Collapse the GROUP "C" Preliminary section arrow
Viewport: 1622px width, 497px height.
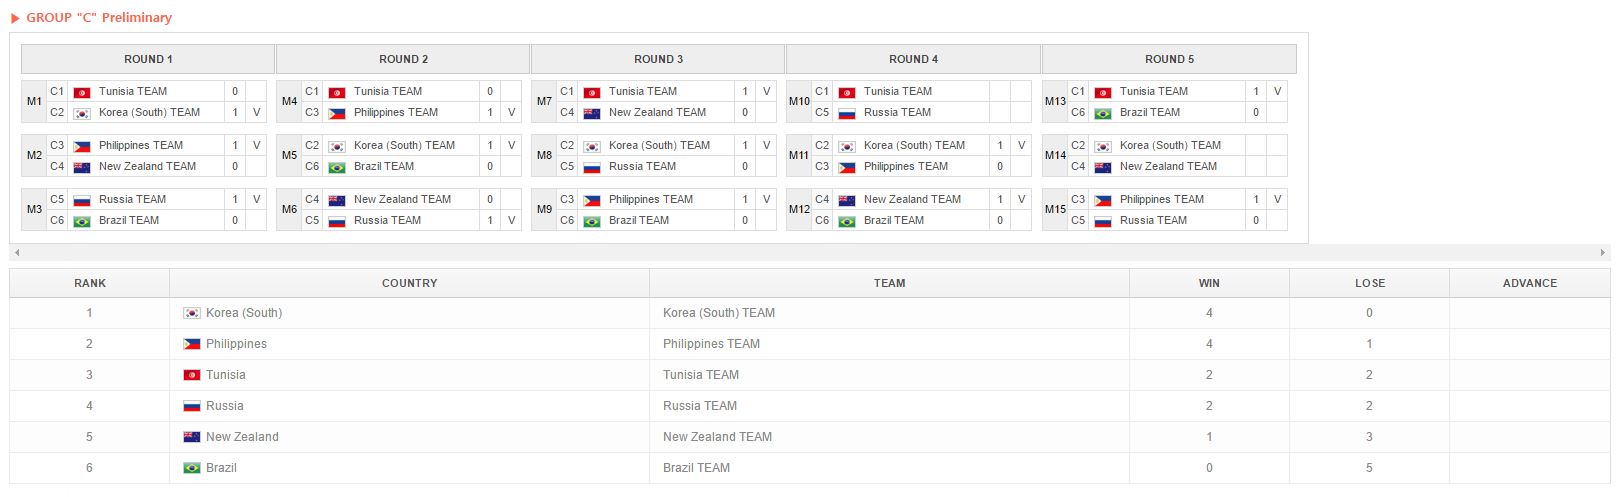tap(15, 18)
